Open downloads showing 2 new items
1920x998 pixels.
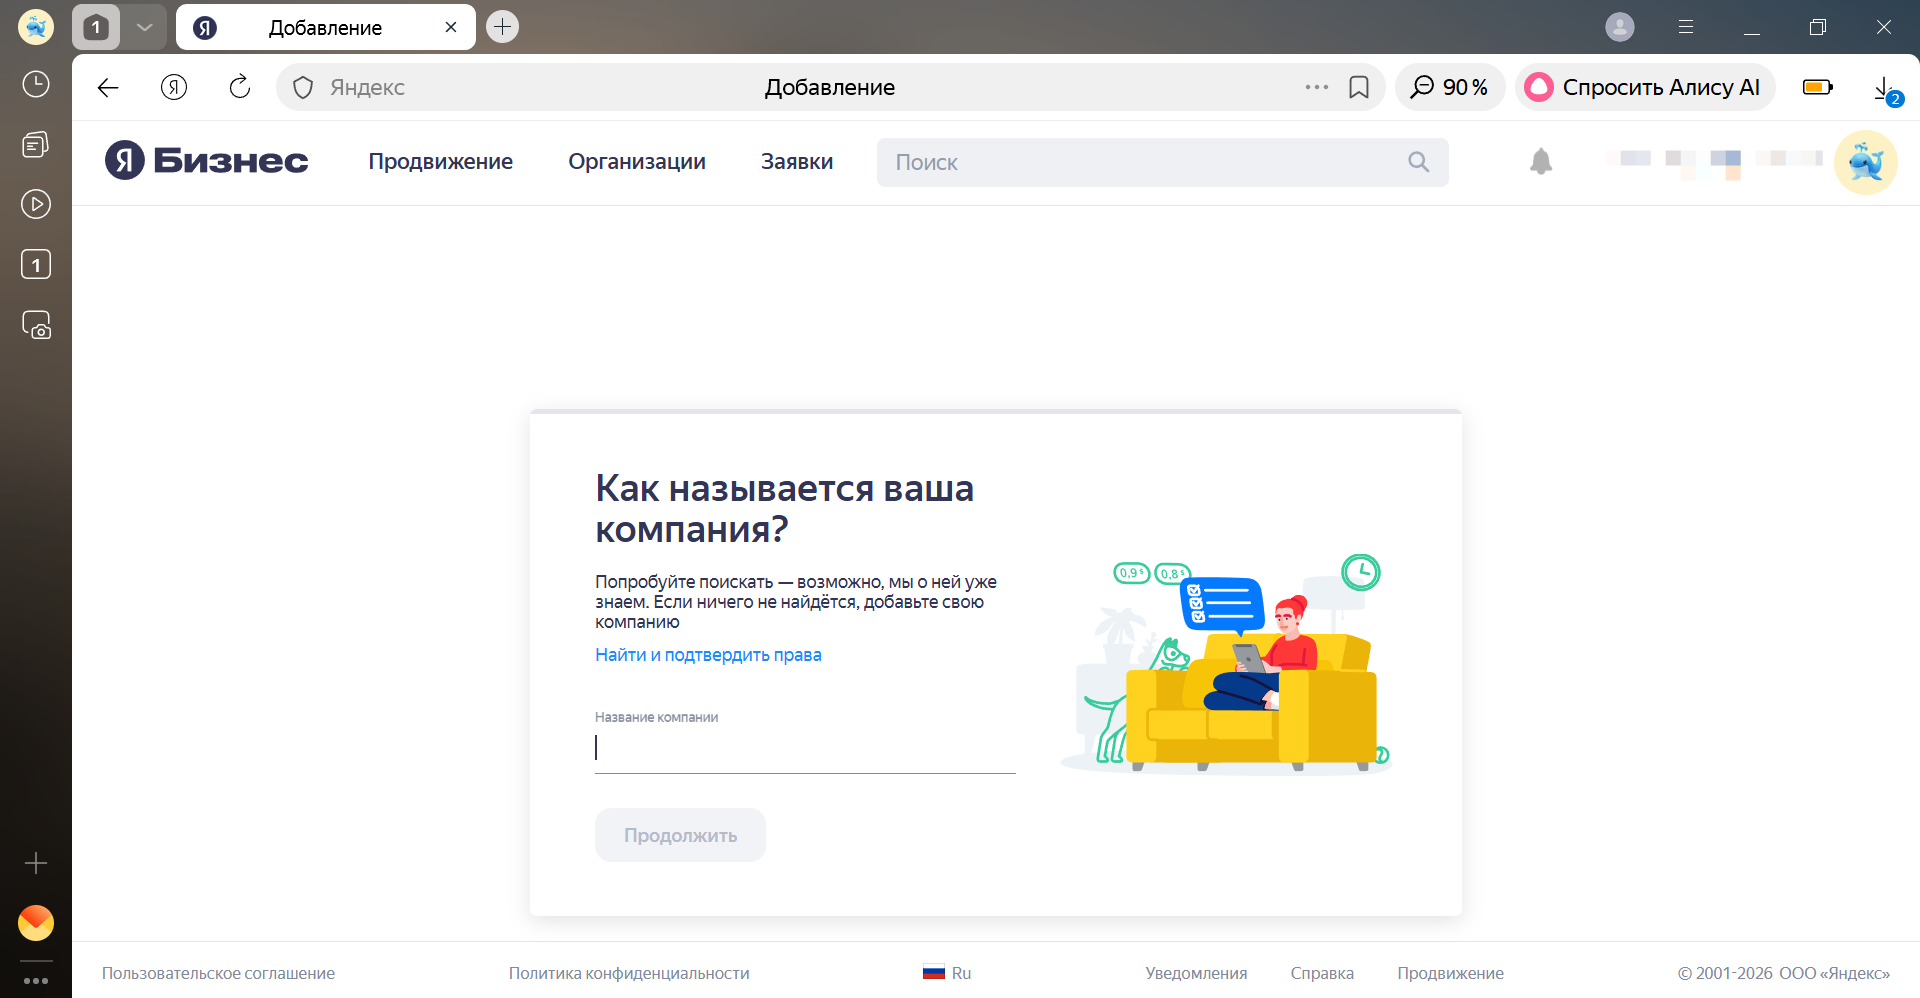click(x=1884, y=87)
